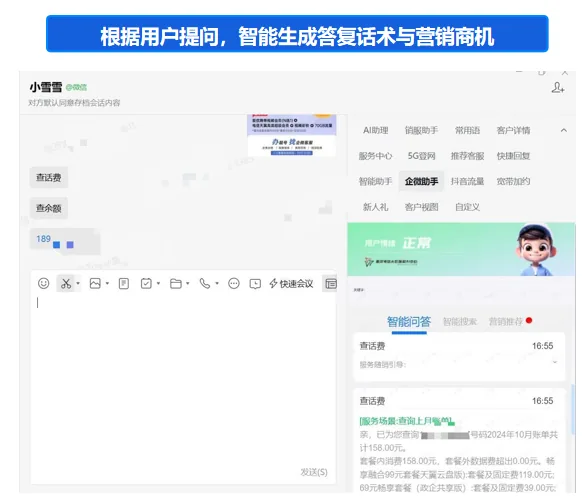Screen dimensions: 585x504
Task: Expand the image icon dropdown arrow
Action: (x=107, y=284)
